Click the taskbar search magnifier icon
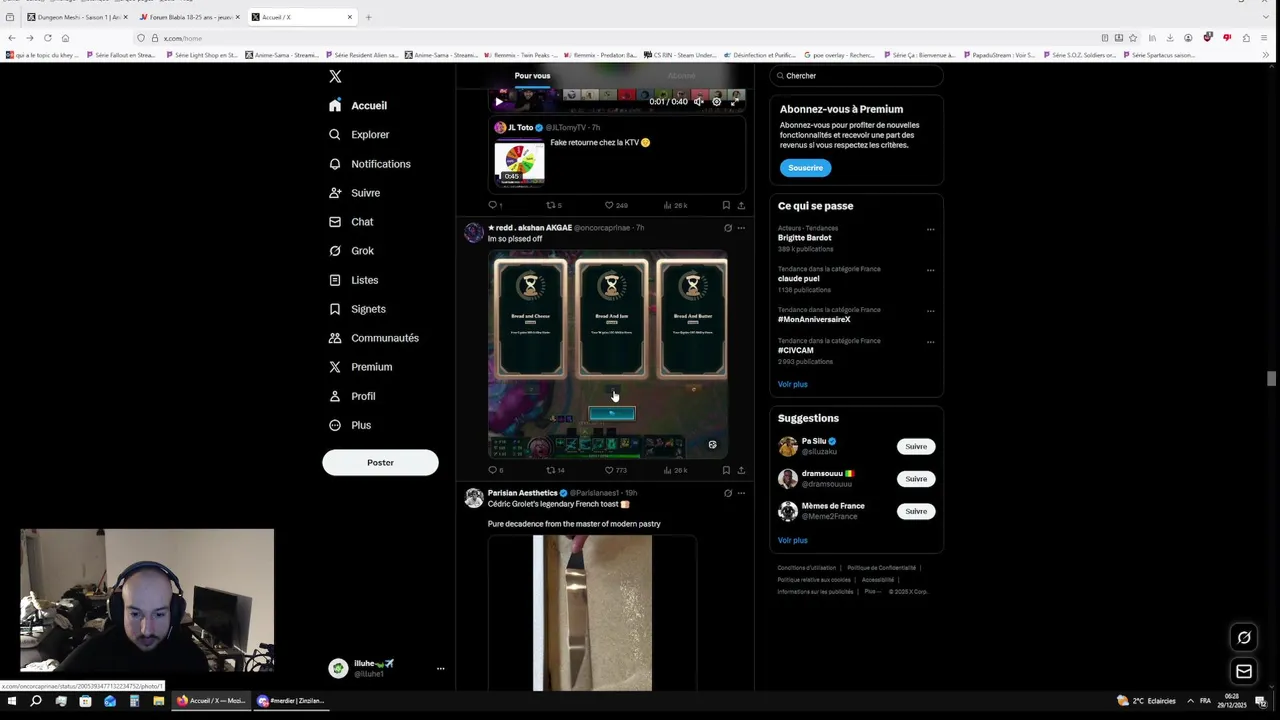The width and height of the screenshot is (1280, 720). coord(35,701)
